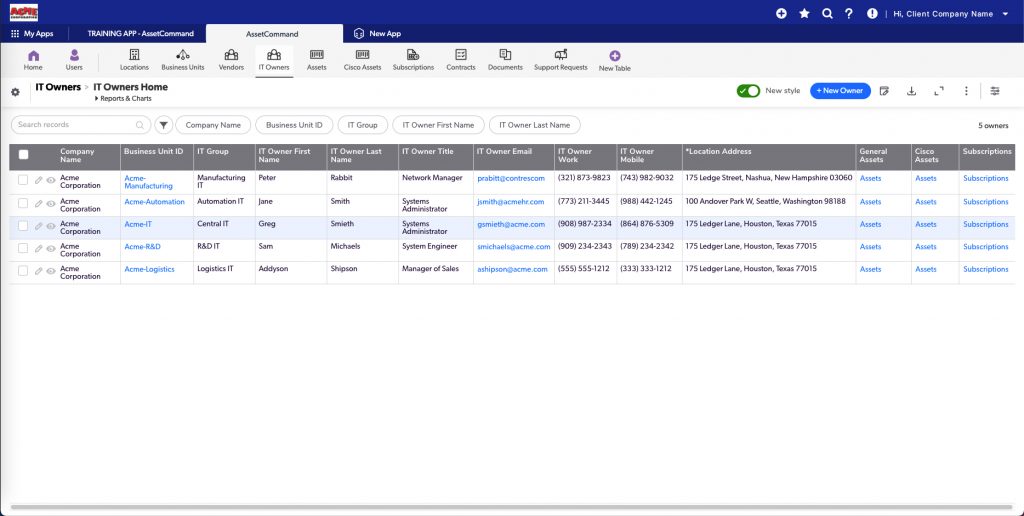Click the horizontal scrollbar at bottom

(x=512, y=507)
